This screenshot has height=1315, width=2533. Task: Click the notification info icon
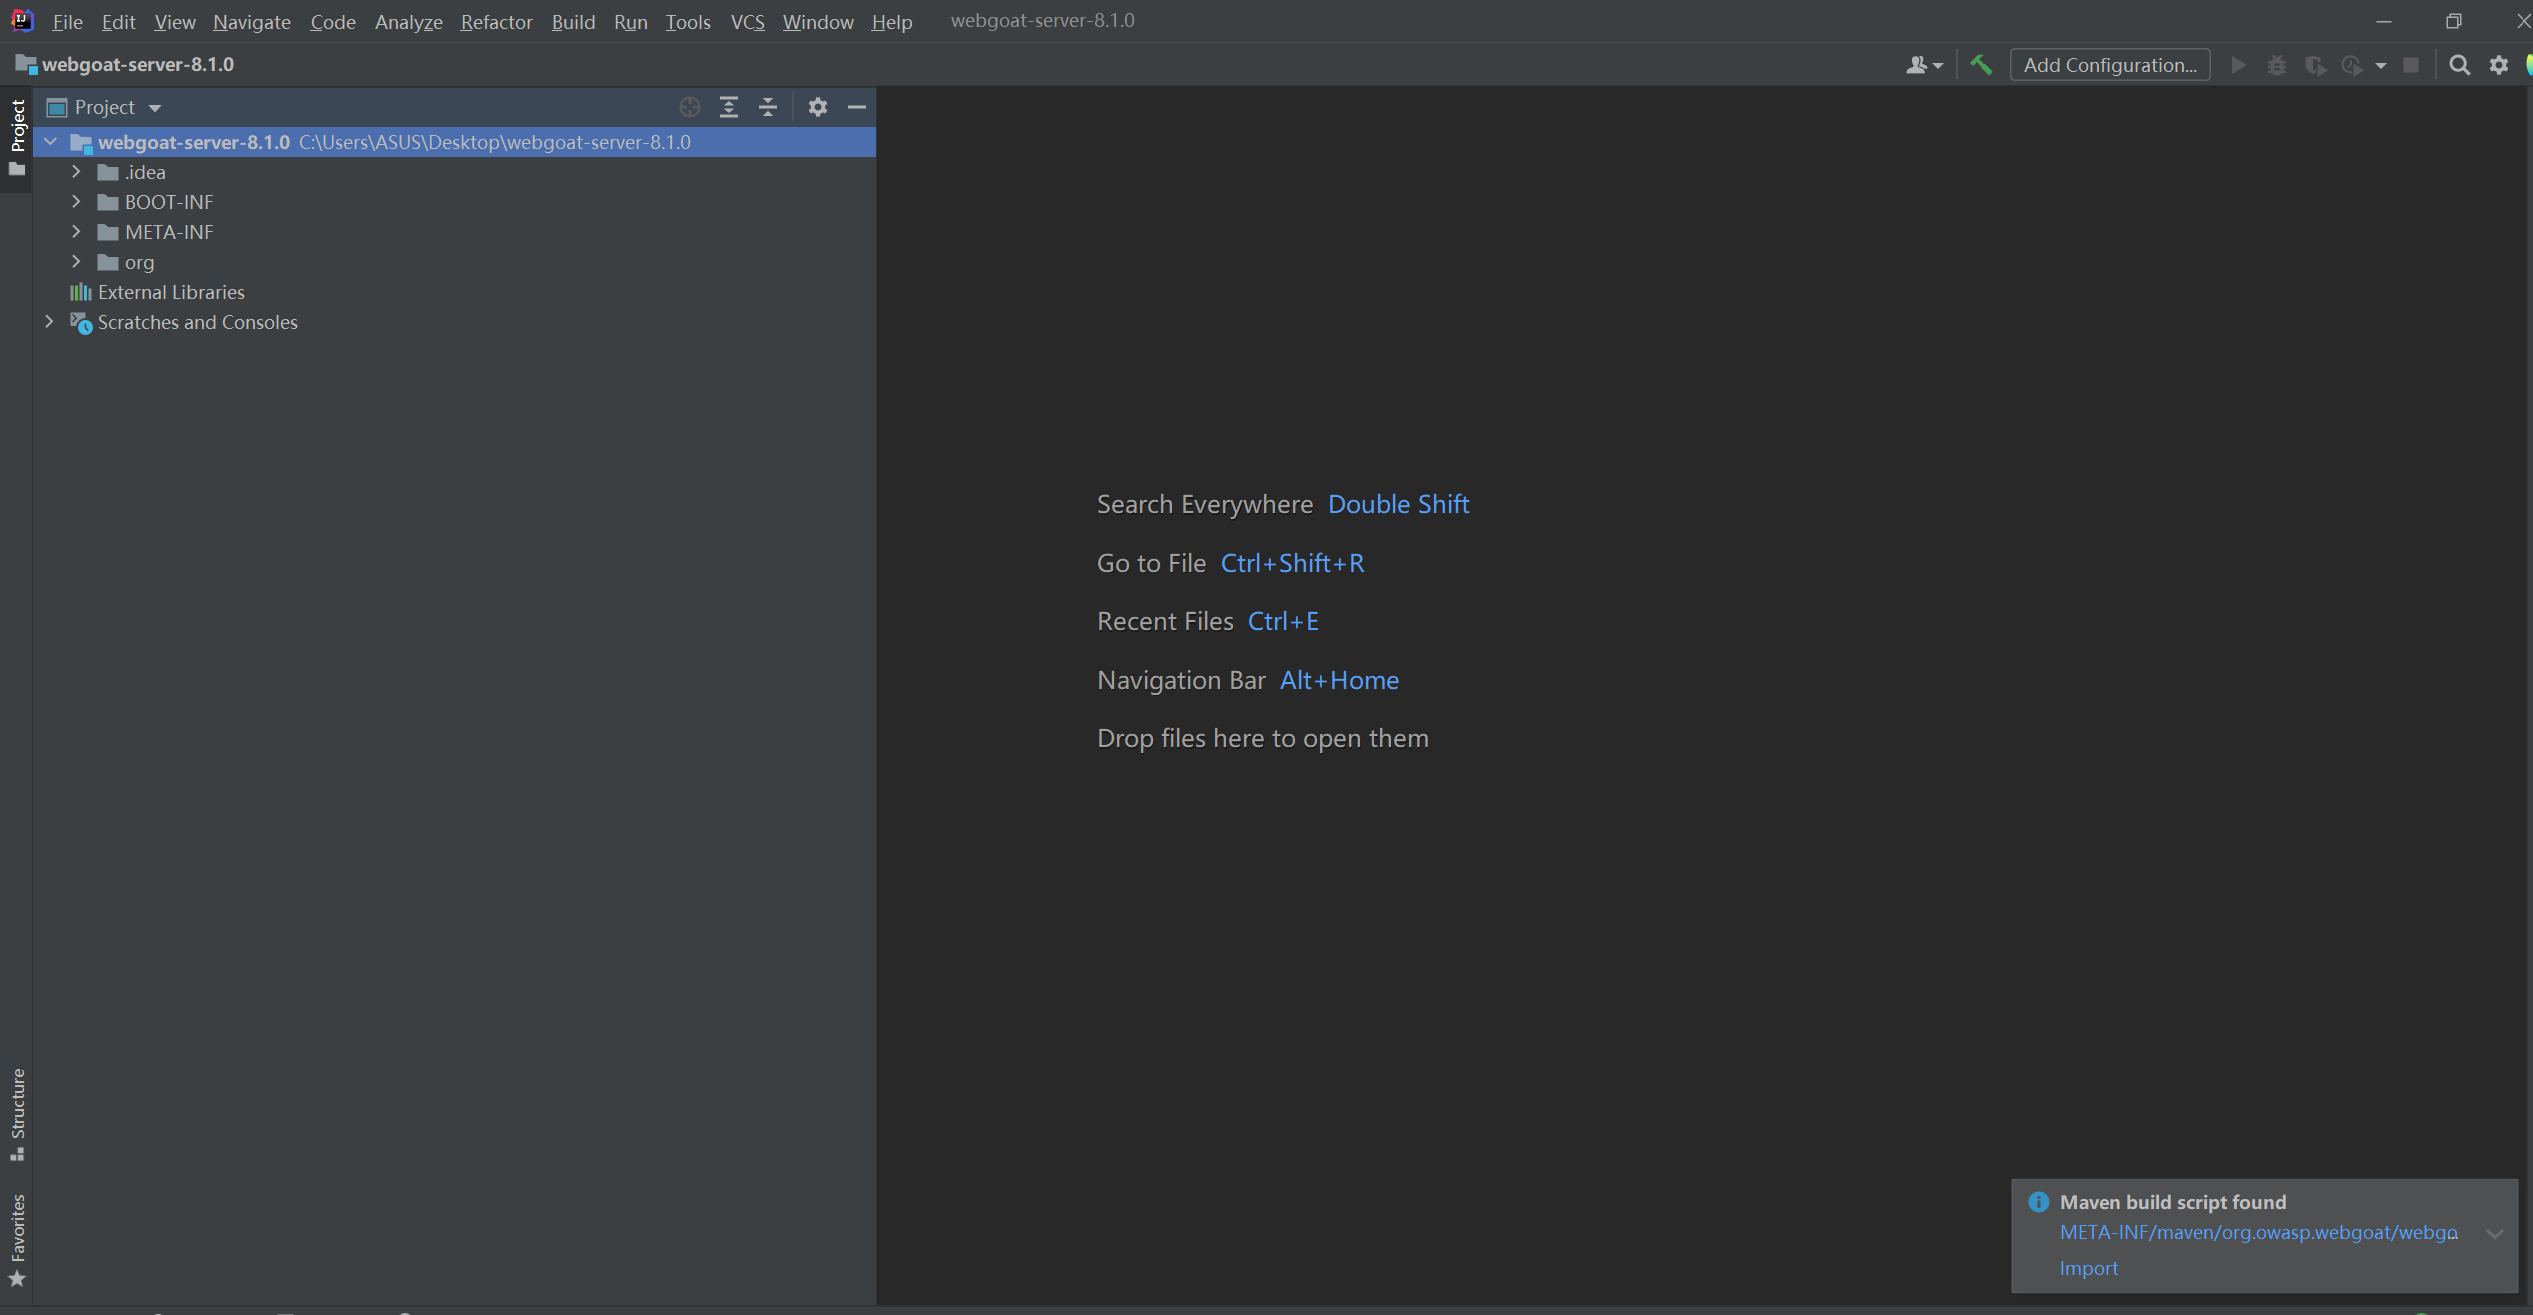pos(2038,1202)
